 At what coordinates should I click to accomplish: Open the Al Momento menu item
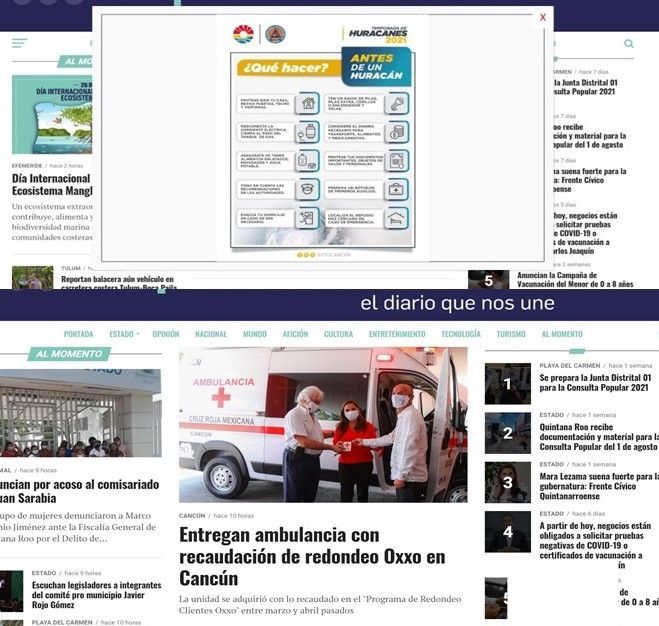click(562, 334)
